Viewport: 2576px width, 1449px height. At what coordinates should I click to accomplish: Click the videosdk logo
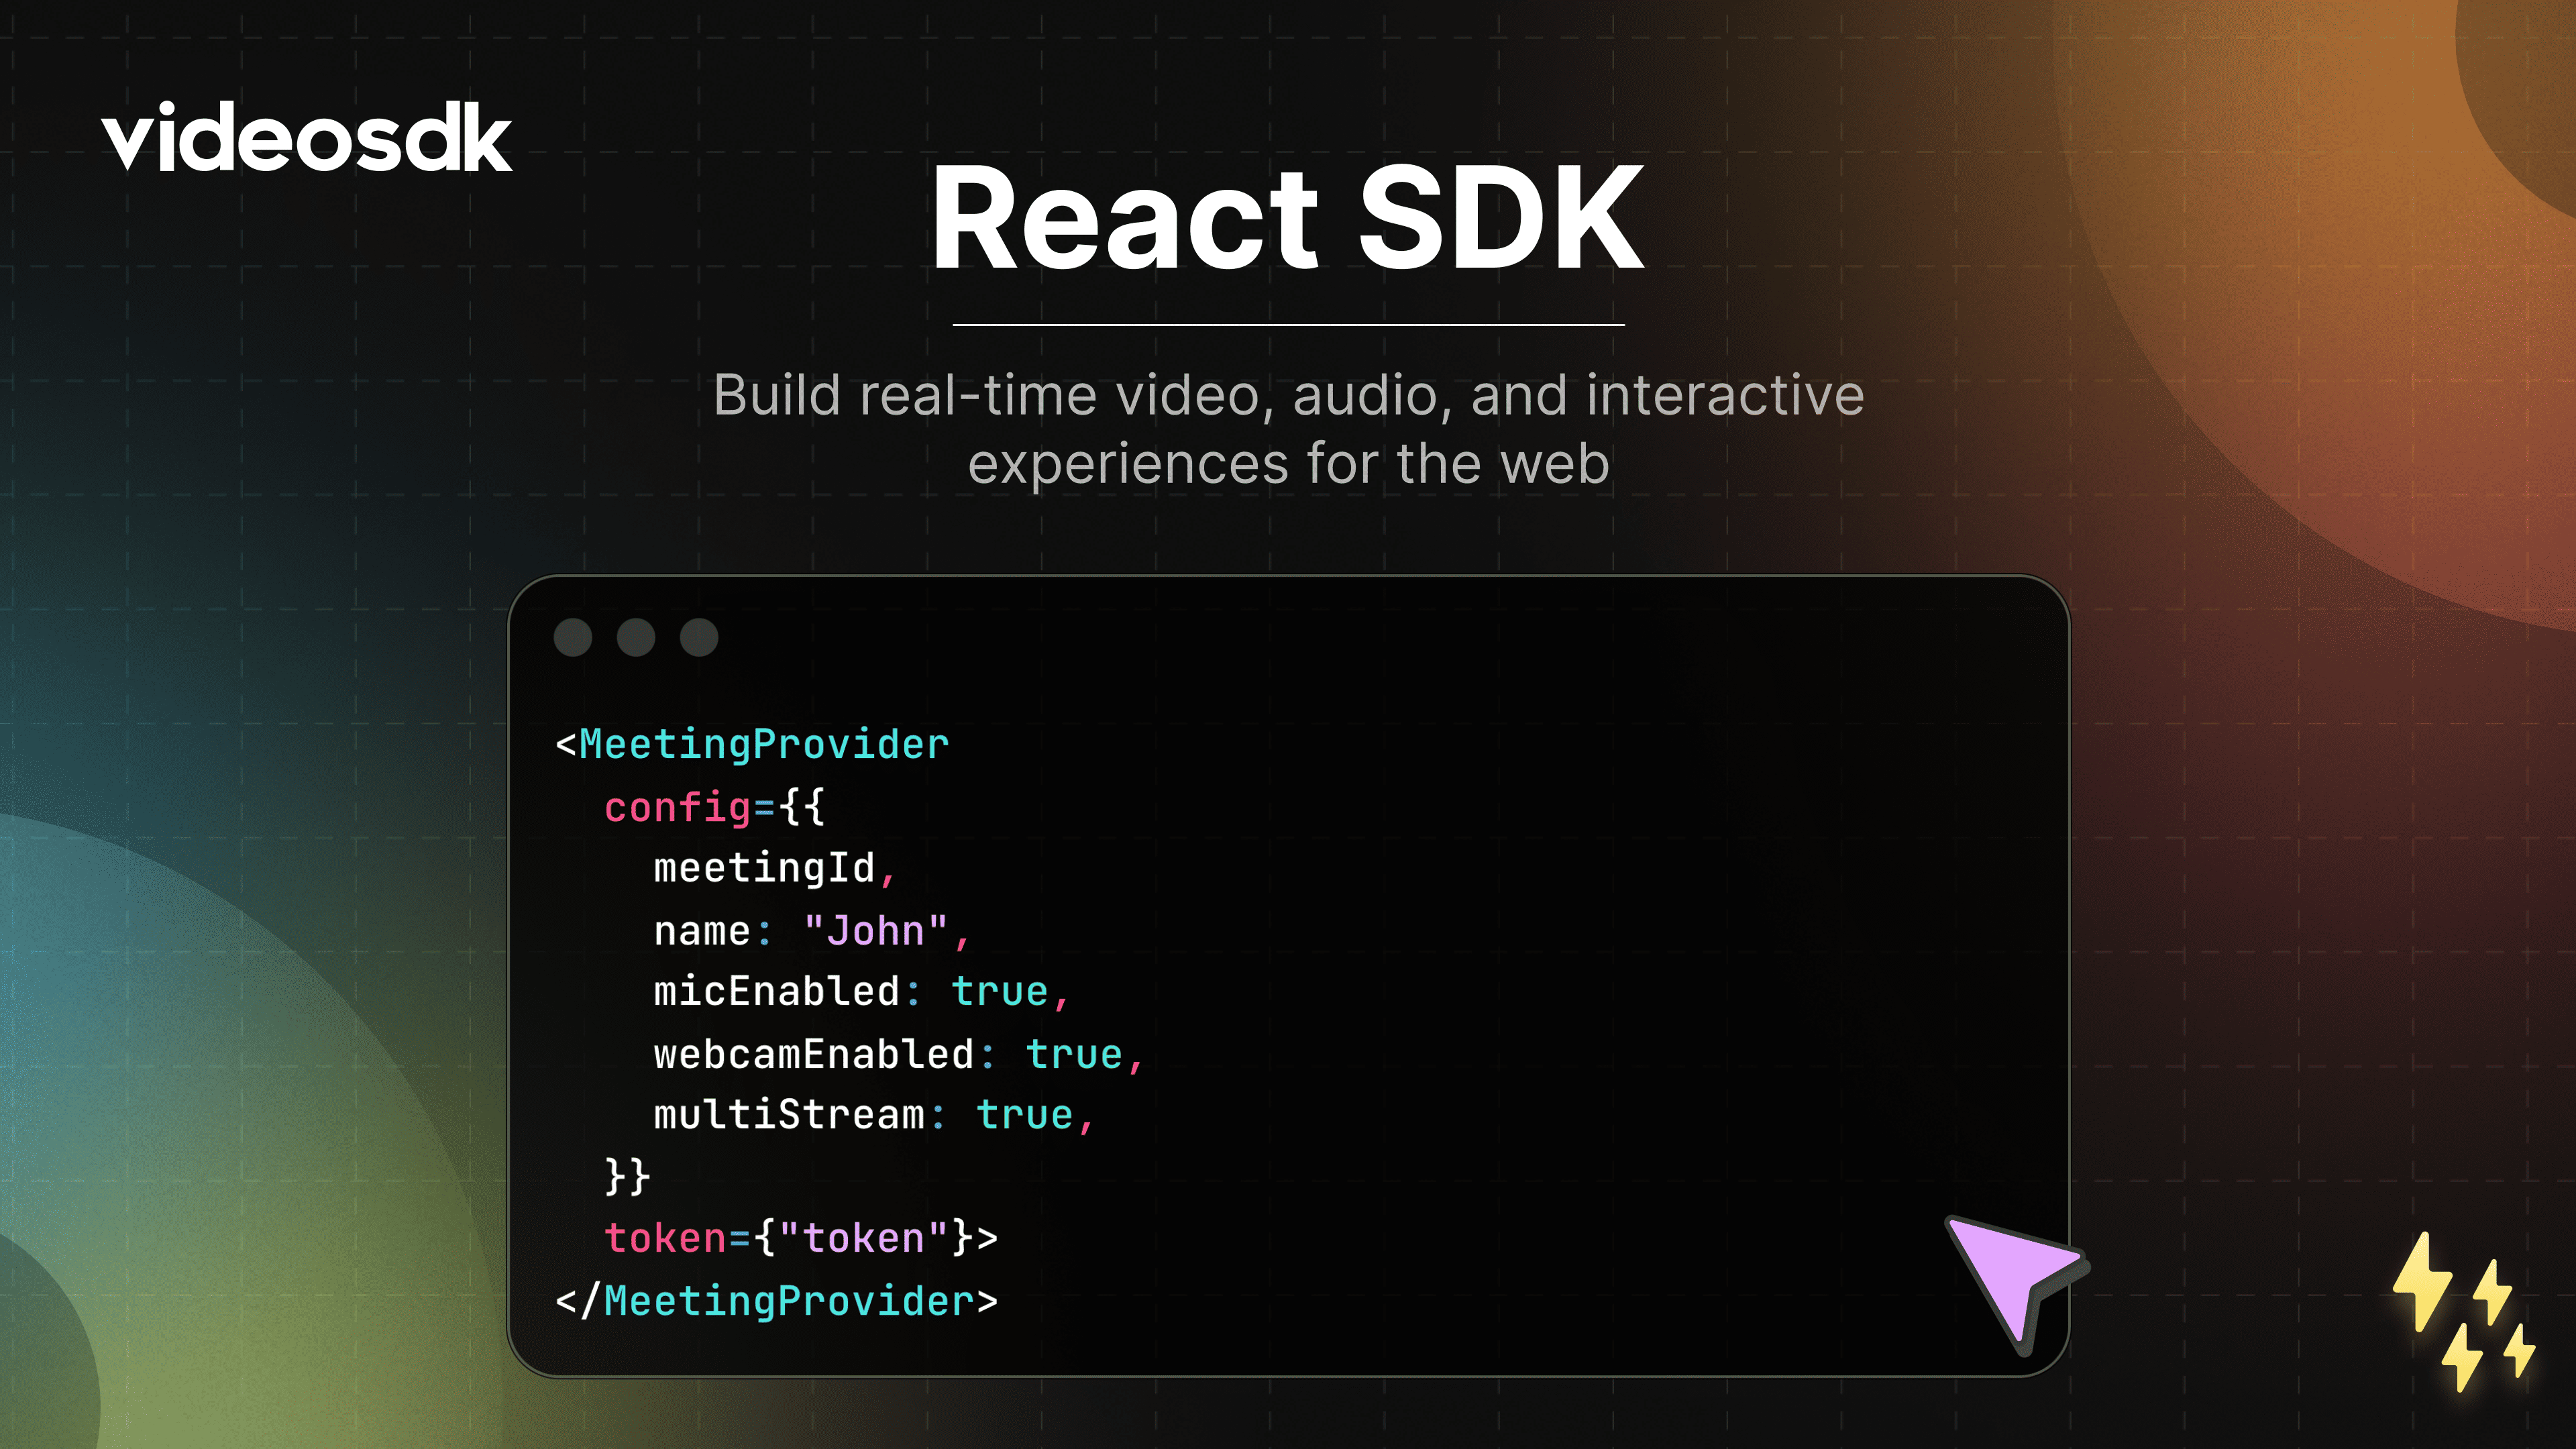[x=306, y=137]
